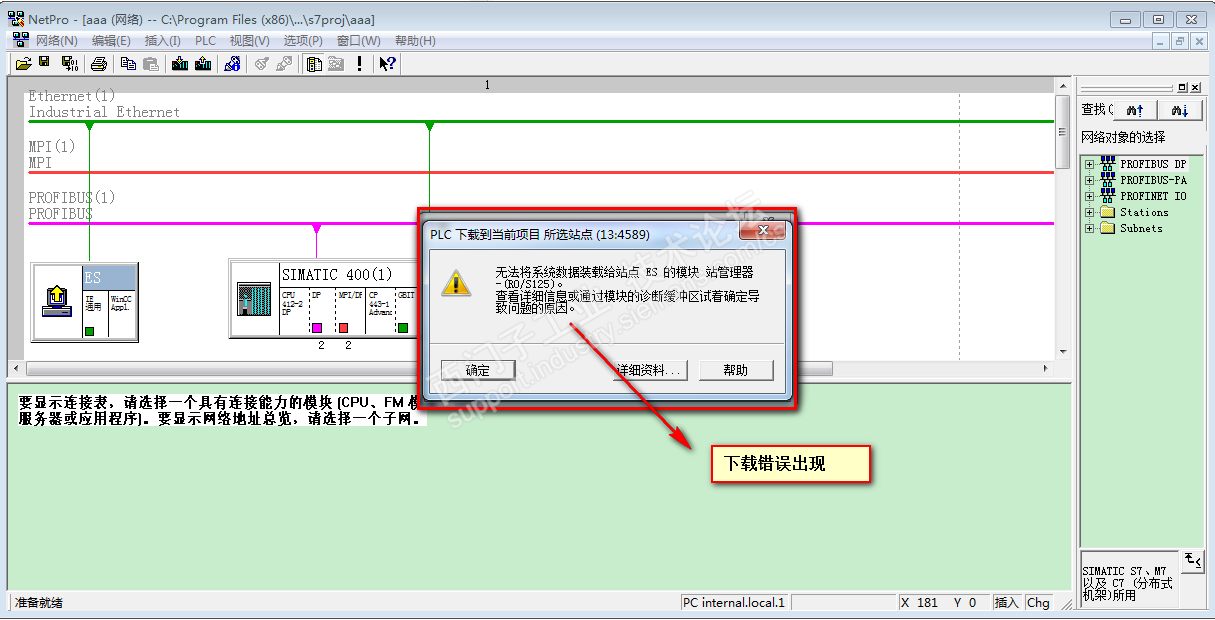1215x620 pixels.
Task: Expand the PROFIBUS-PA tree node
Action: point(1089,180)
